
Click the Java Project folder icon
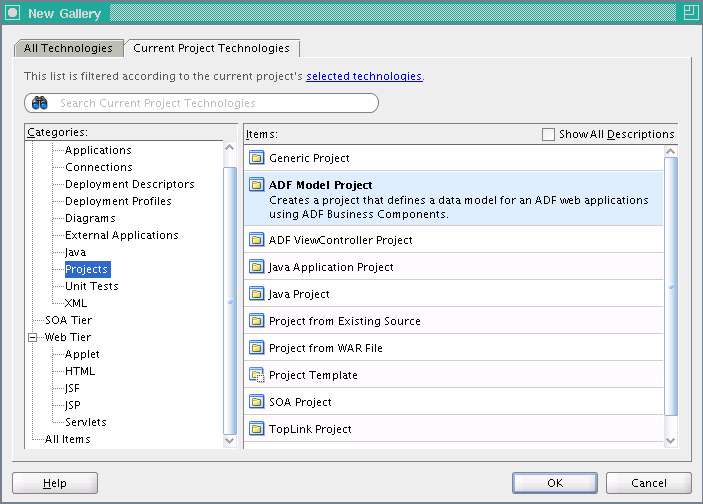point(256,294)
